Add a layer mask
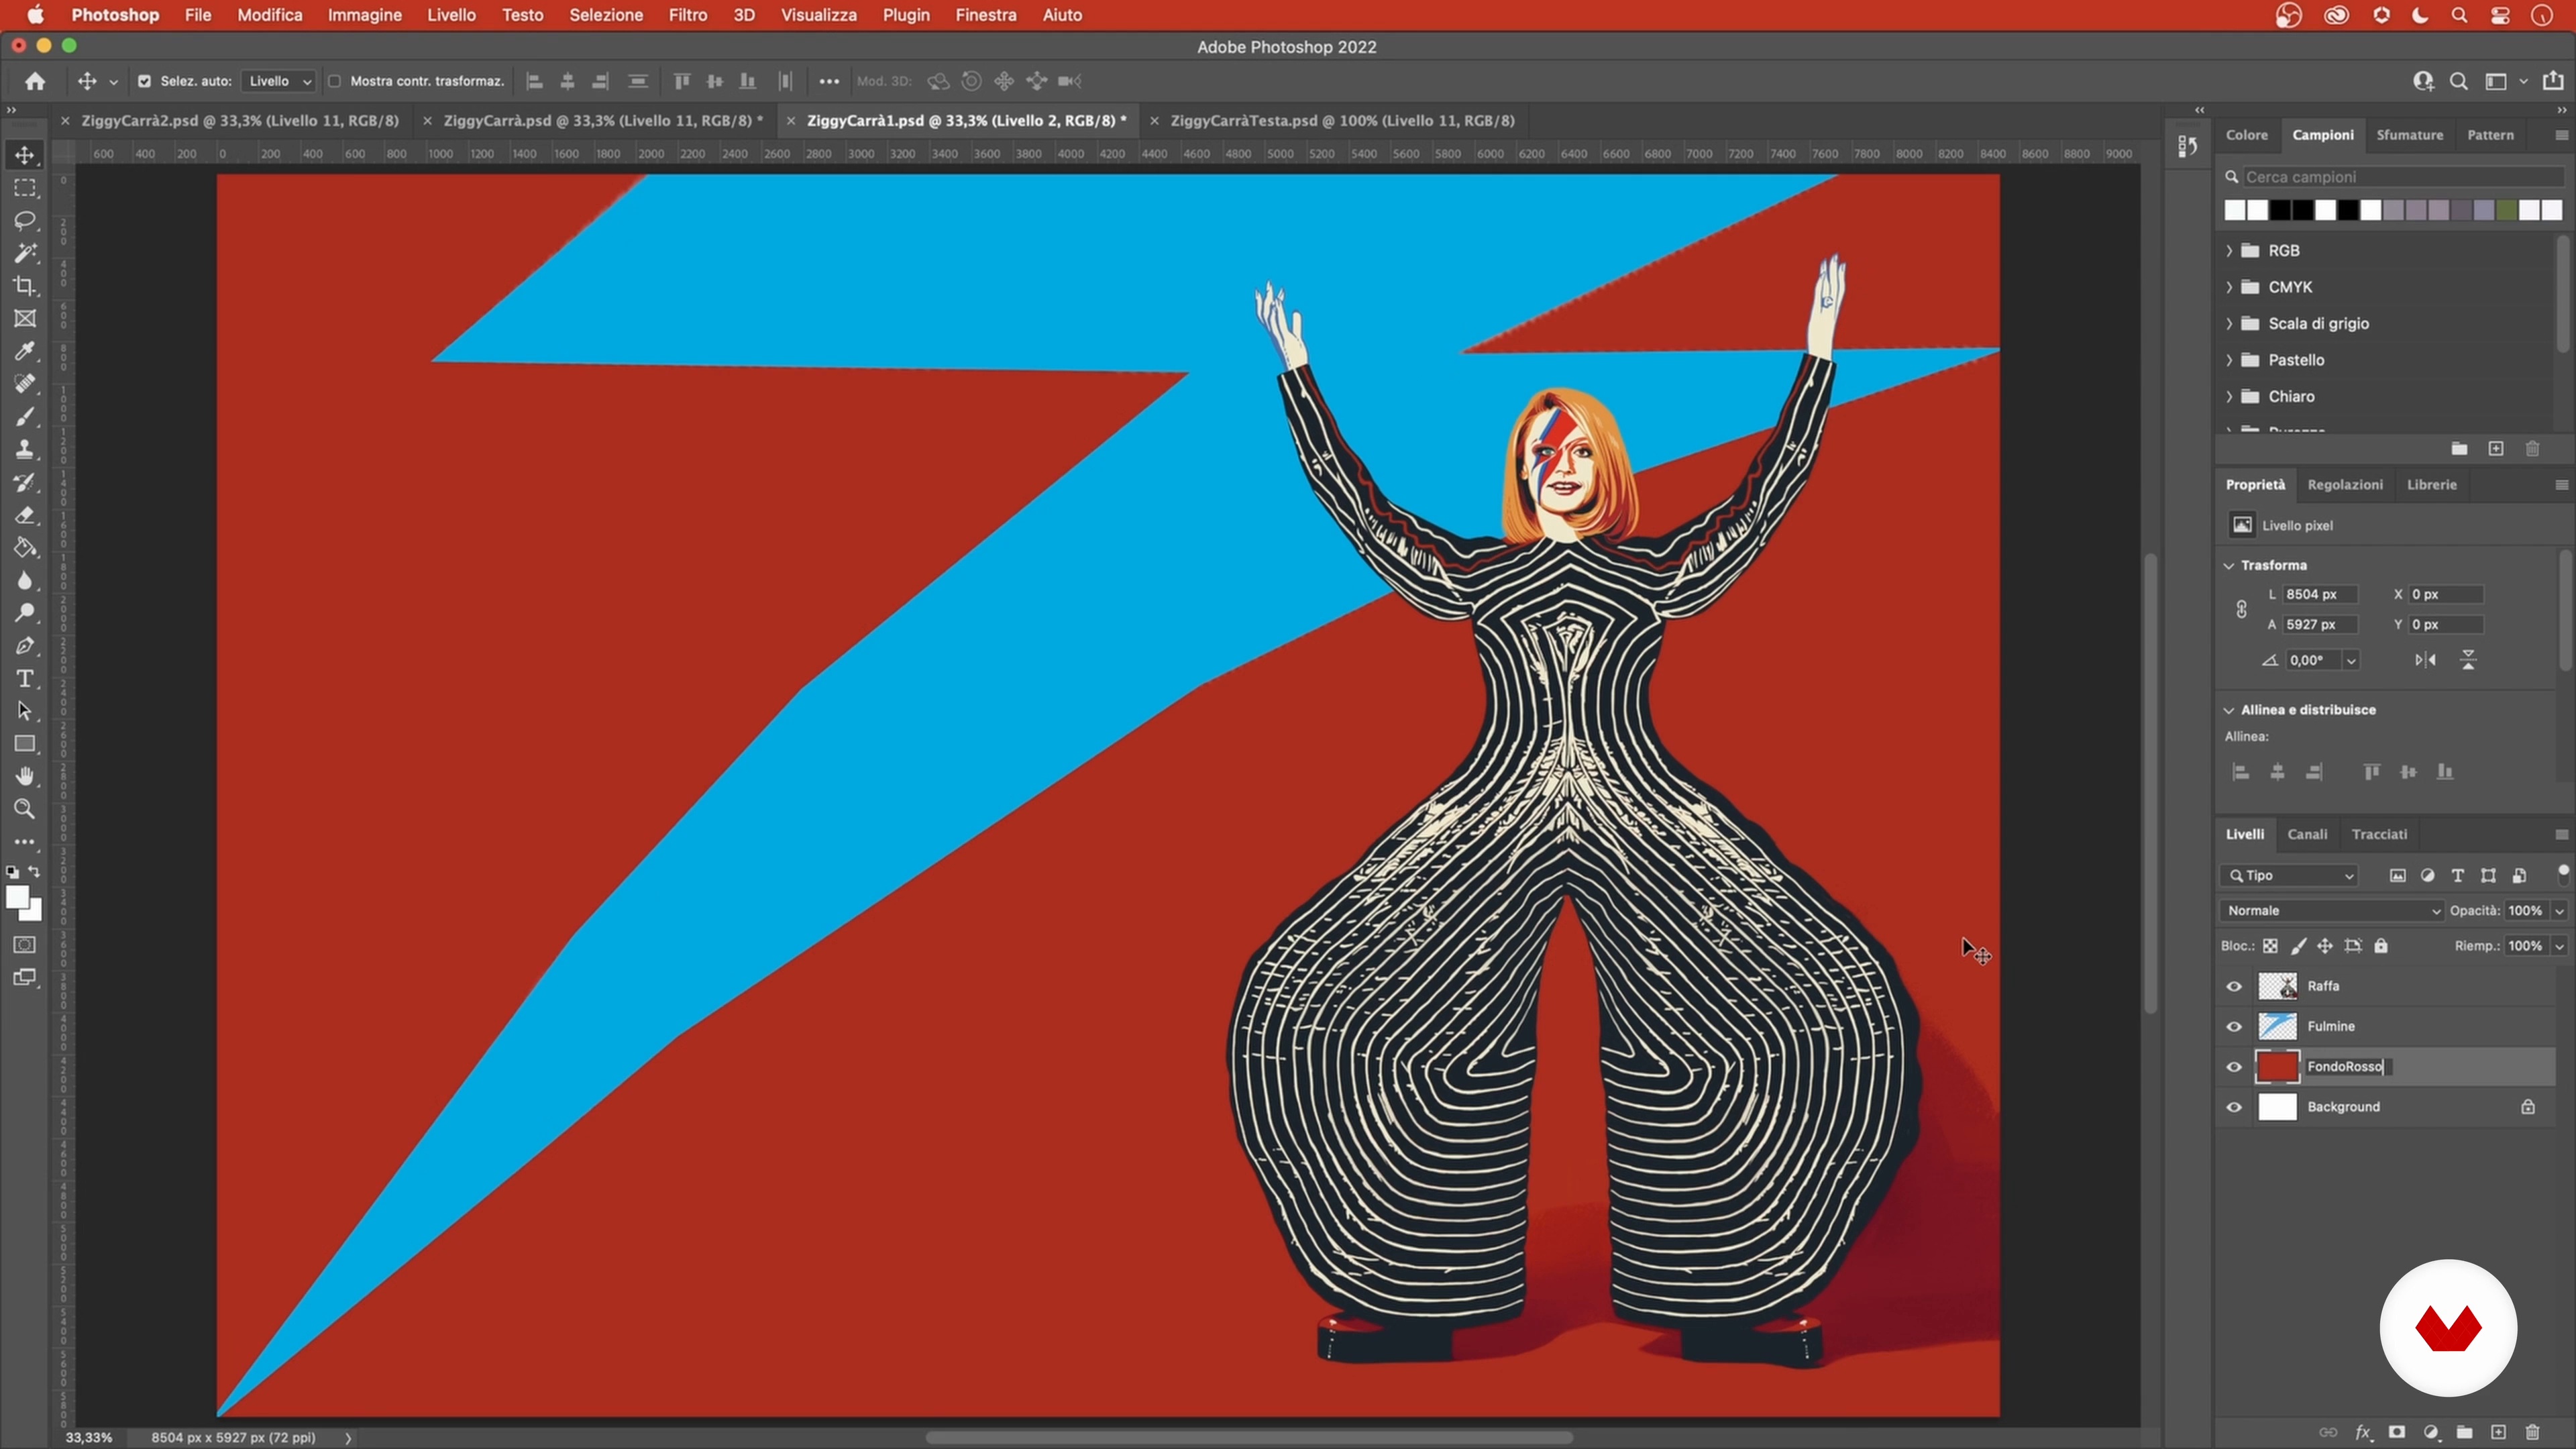This screenshot has width=2576, height=1449. [2397, 1432]
